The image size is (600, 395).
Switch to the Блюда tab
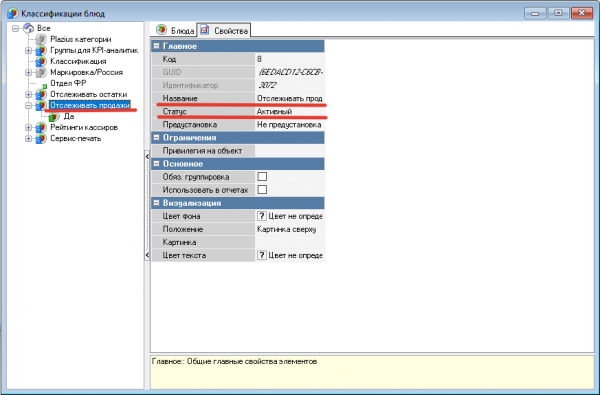click(176, 30)
